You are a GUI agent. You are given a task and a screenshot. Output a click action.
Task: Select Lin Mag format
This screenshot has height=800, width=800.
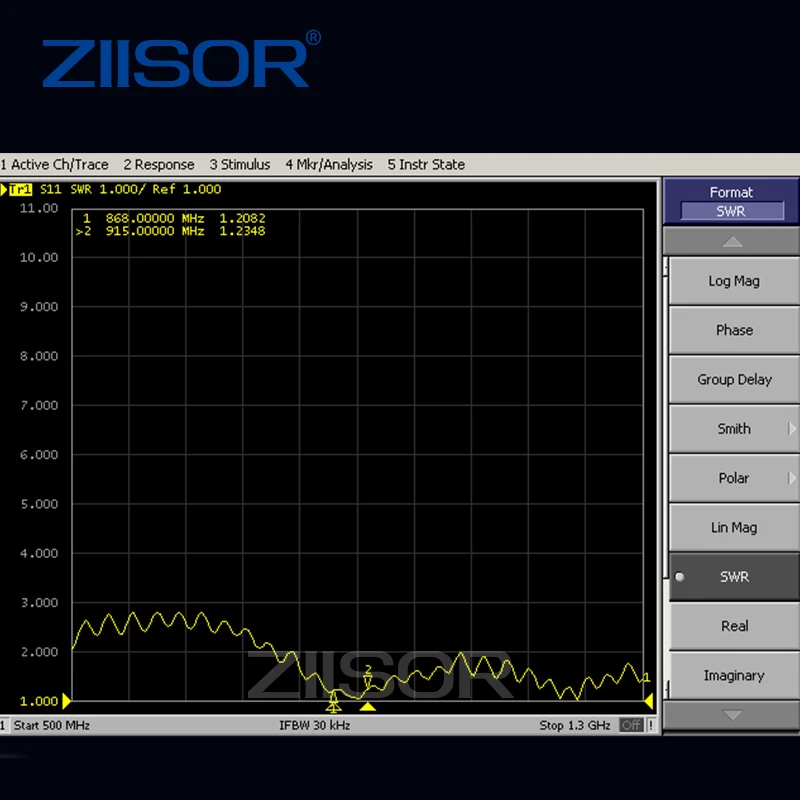[x=734, y=528]
